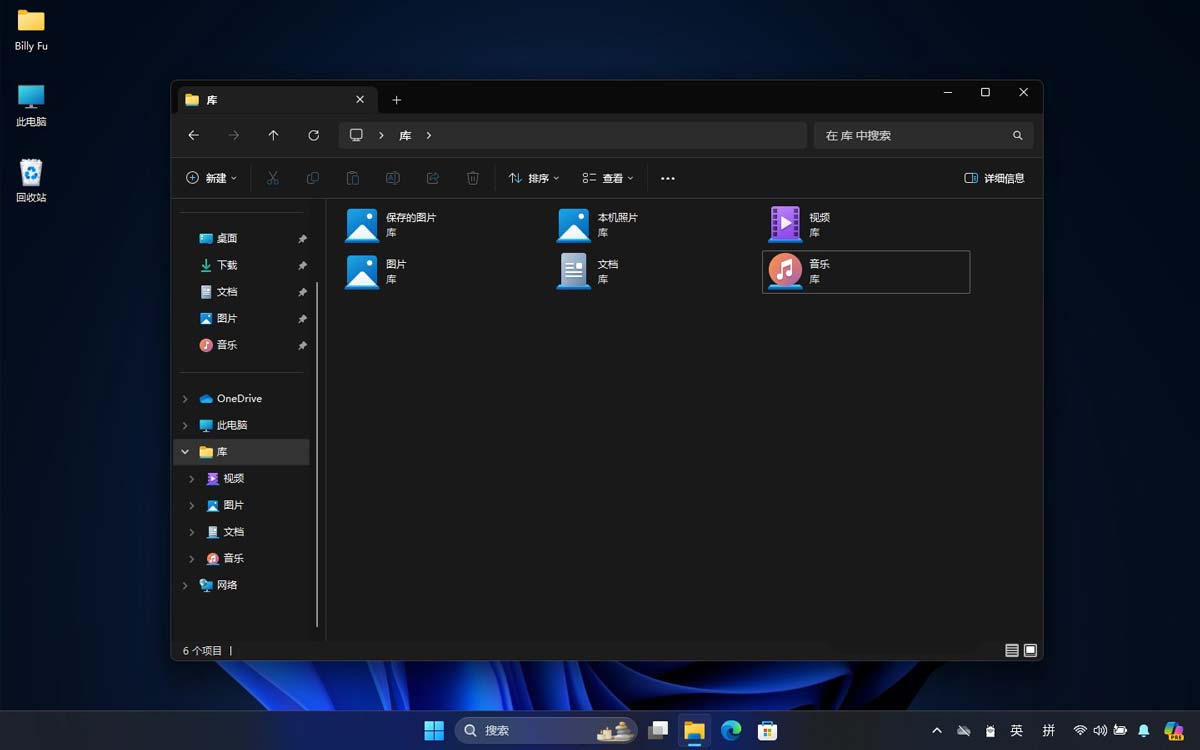The width and height of the screenshot is (1200, 750).
Task: Click the Refresh icon in navigation bar
Action: (313, 135)
